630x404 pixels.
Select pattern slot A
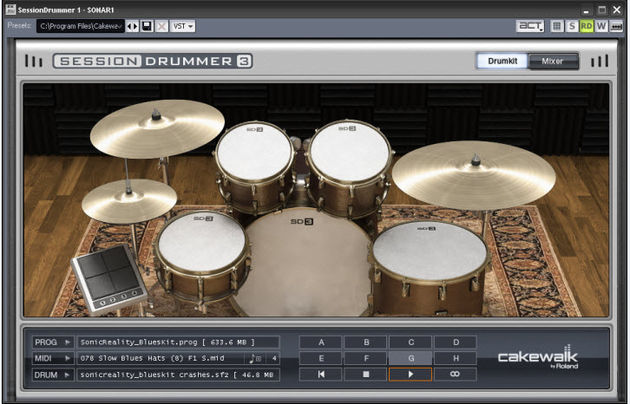(321, 342)
